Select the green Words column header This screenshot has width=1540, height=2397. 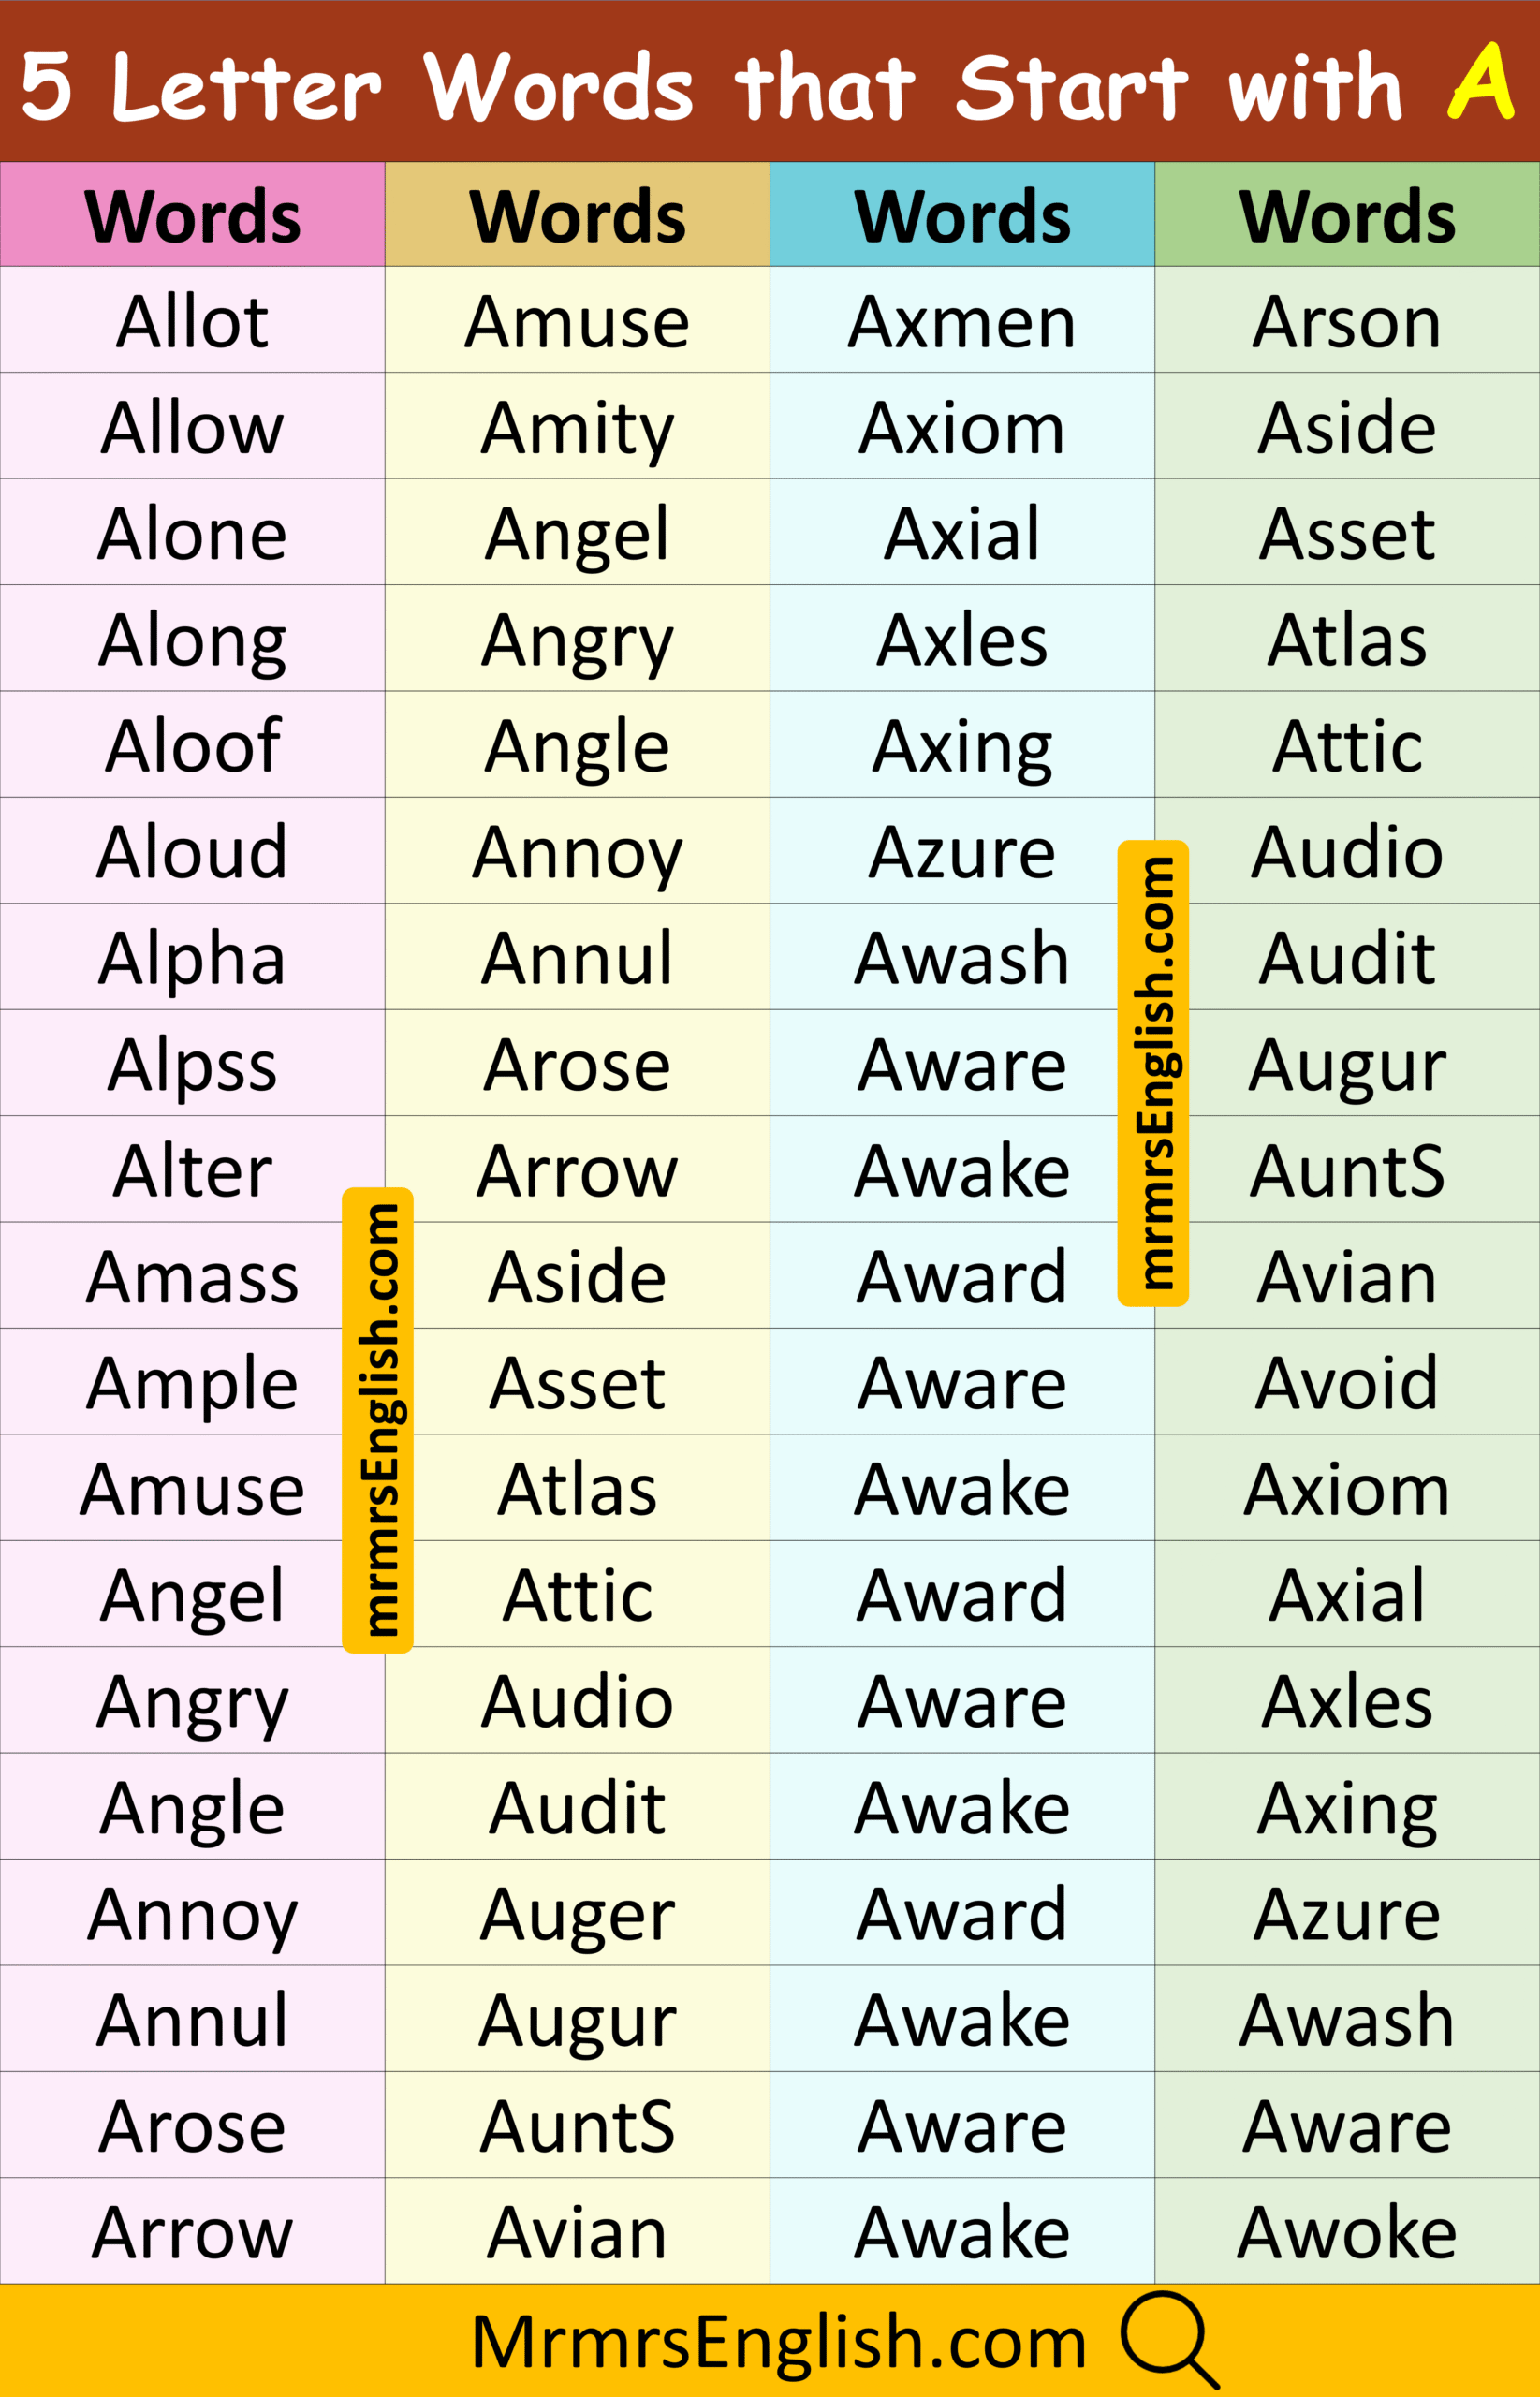pyautogui.click(x=1346, y=215)
